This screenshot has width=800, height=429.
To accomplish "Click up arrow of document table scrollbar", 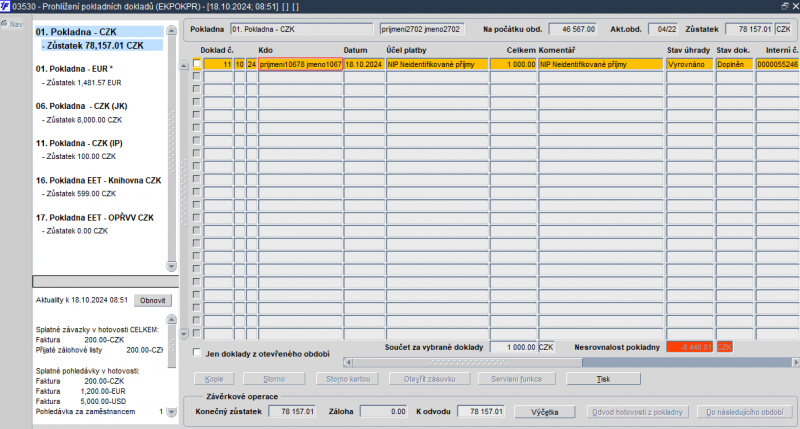I will tap(184, 65).
